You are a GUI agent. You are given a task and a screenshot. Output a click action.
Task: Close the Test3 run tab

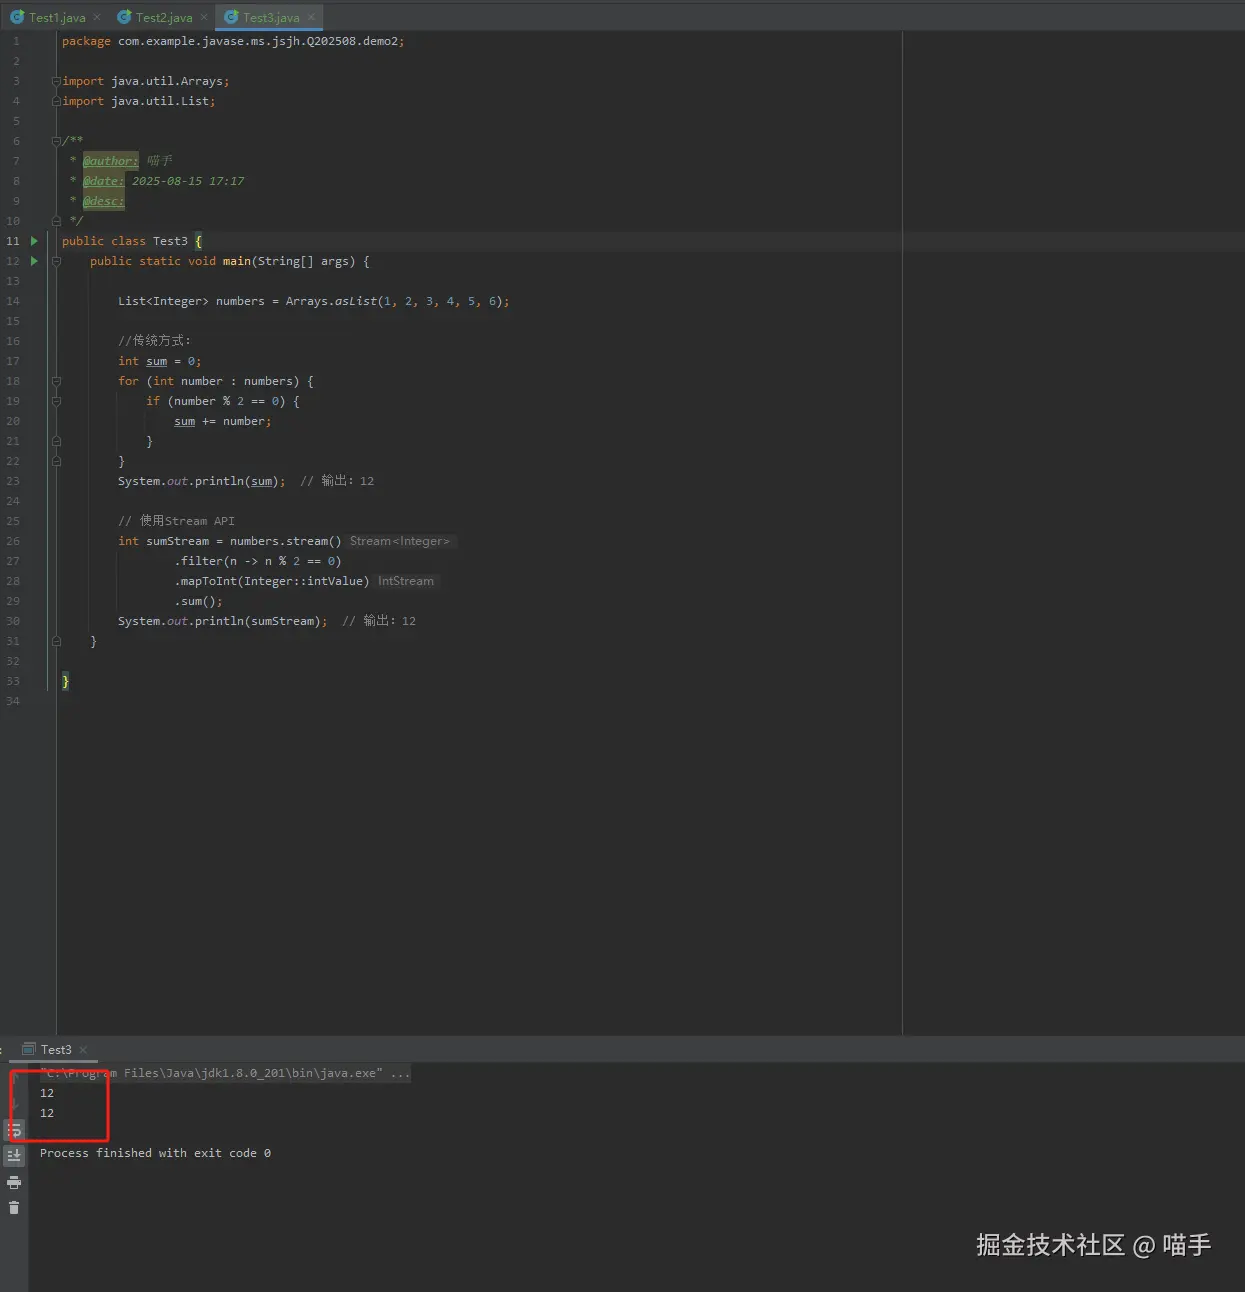coord(83,1049)
